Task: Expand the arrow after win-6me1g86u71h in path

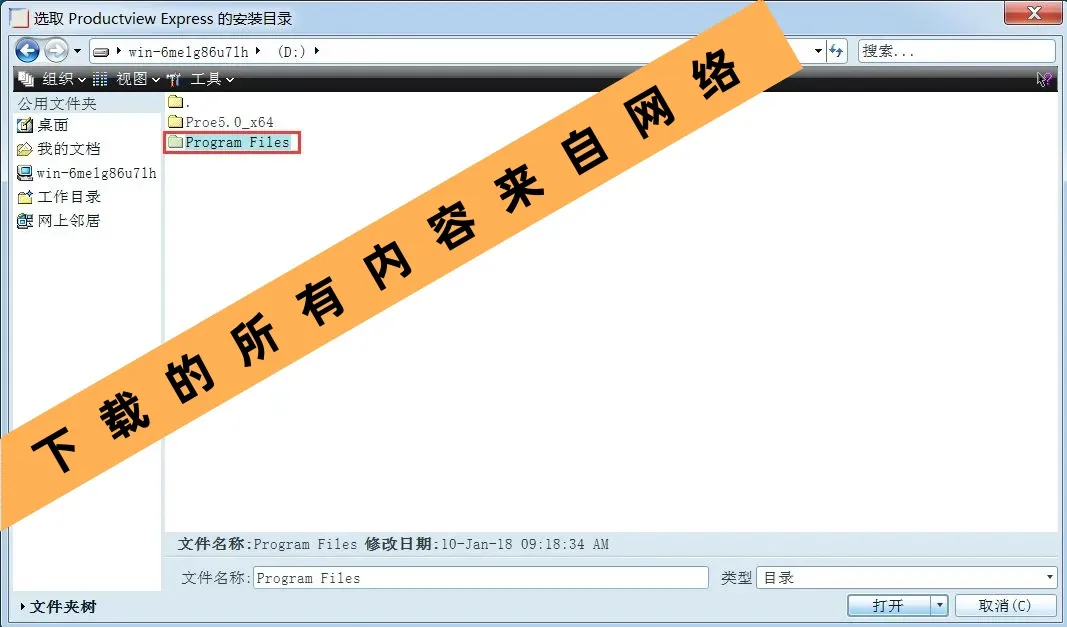Action: coord(258,51)
